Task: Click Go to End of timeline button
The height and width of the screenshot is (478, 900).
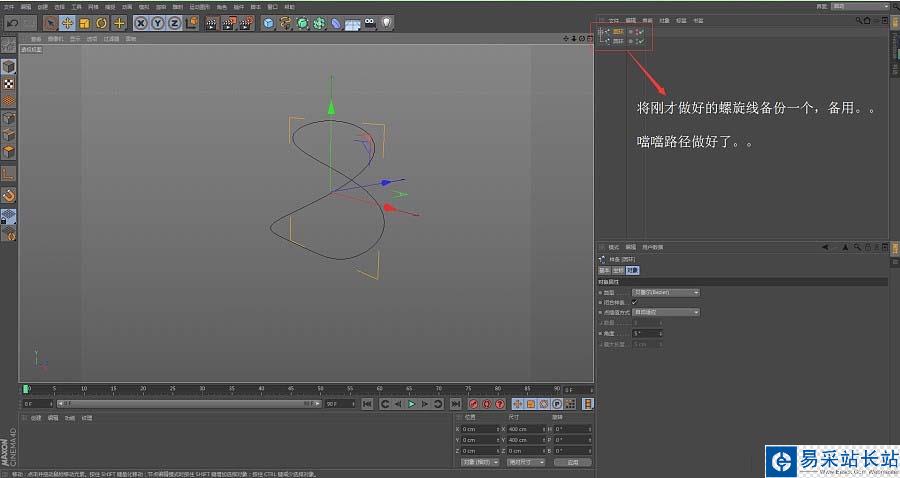Action: (455, 404)
